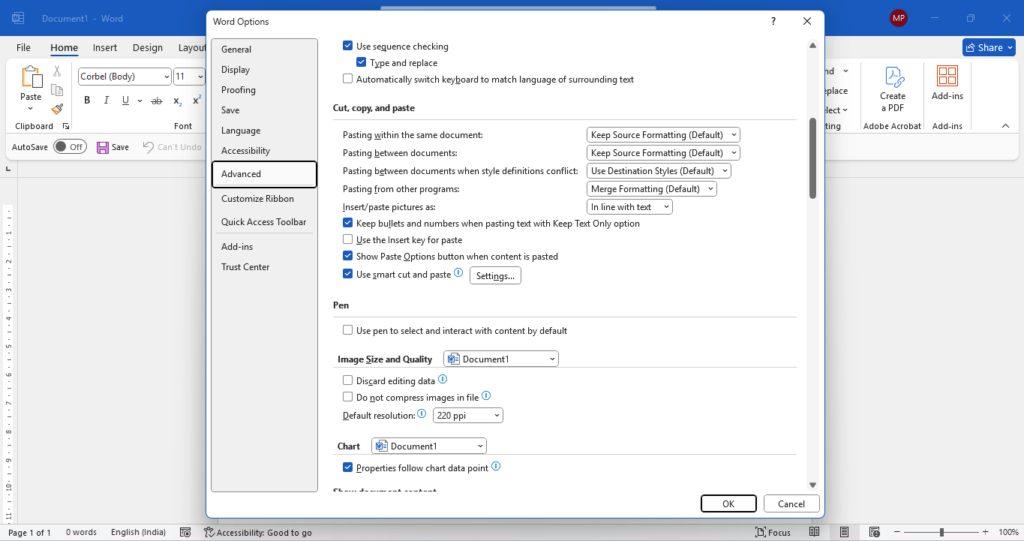Enable Use the Insert key for paste
This screenshot has height=541, width=1024.
coord(347,240)
